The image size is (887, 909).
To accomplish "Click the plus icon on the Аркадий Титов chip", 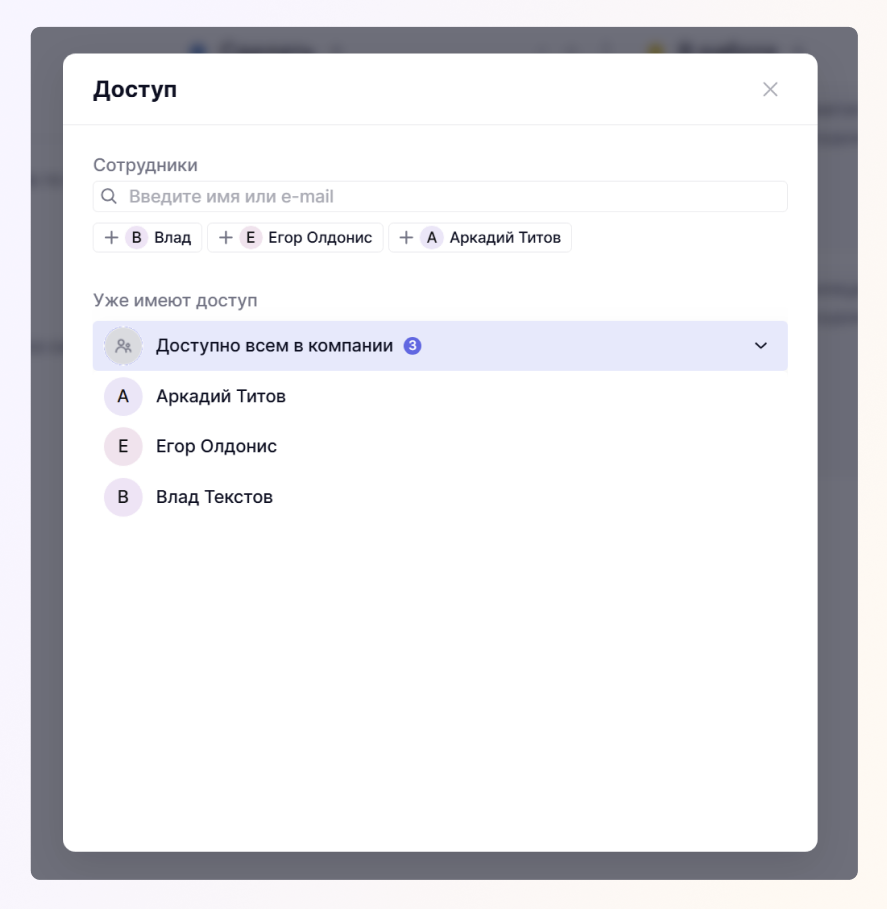I will (406, 238).
